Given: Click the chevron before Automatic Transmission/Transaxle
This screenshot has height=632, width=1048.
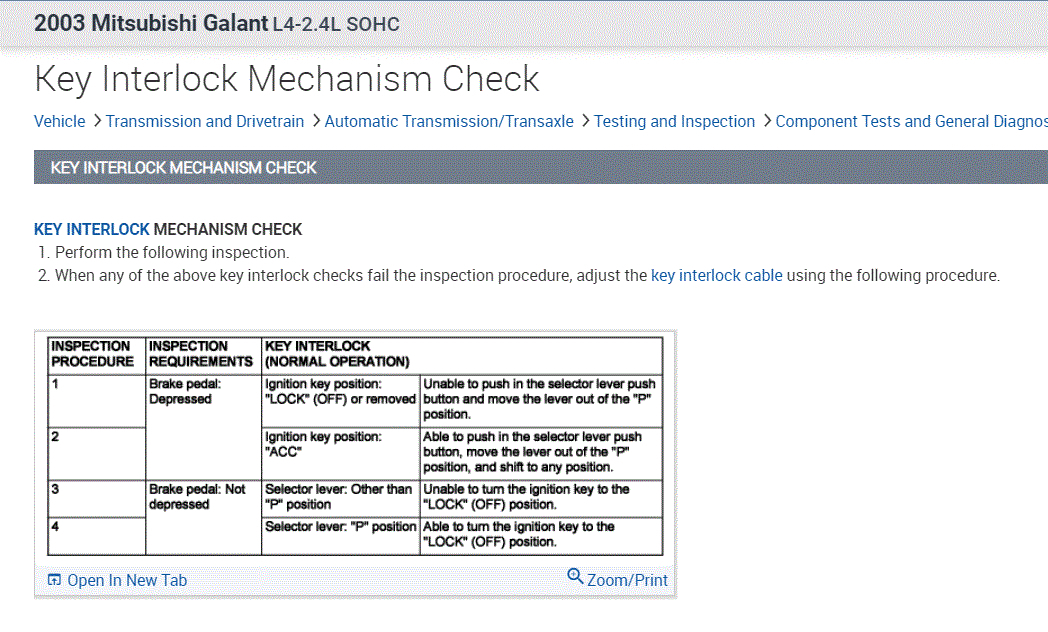Looking at the screenshot, I should click(316, 121).
